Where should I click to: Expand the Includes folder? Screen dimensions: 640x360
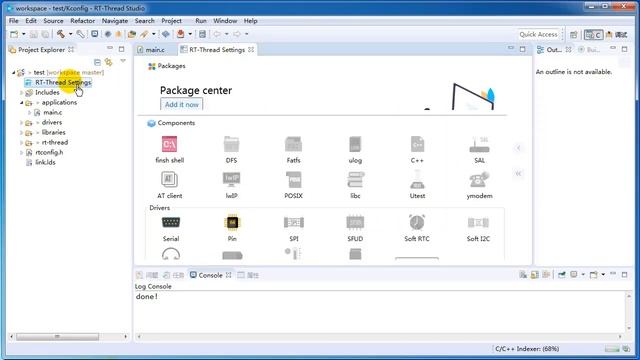click(22, 93)
